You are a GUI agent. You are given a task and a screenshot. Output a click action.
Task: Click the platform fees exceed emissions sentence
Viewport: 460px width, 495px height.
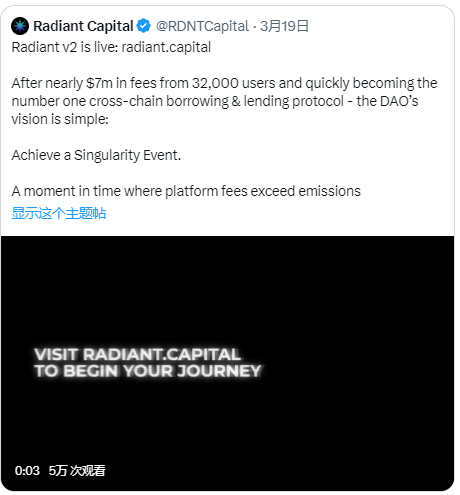186,191
